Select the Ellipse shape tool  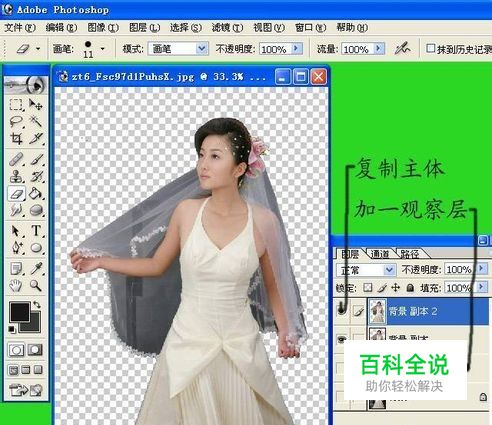pyautogui.click(x=35, y=248)
